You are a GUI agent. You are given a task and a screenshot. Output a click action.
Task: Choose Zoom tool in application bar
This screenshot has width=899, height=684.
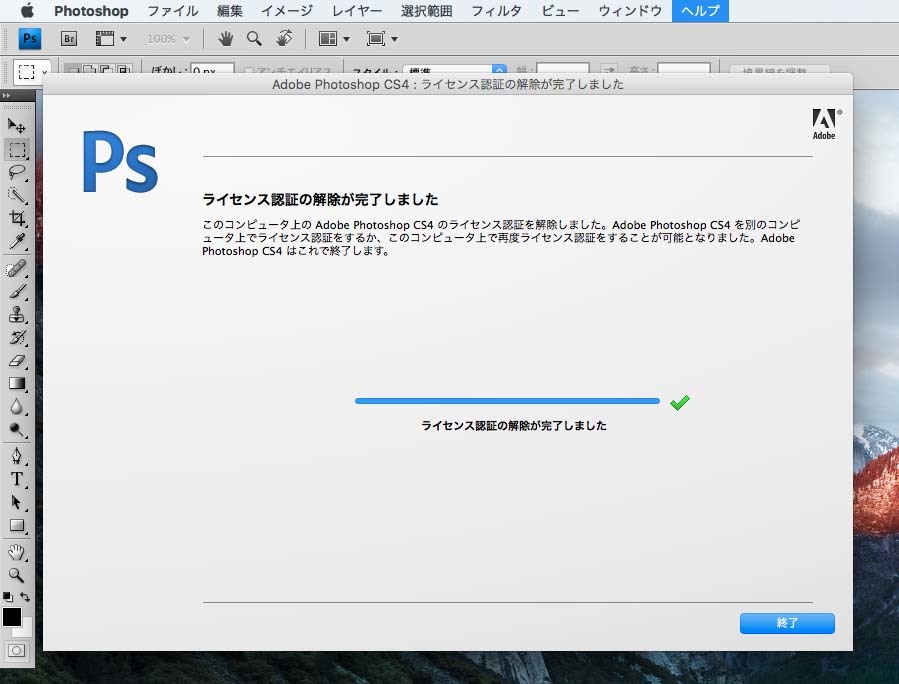(x=254, y=39)
